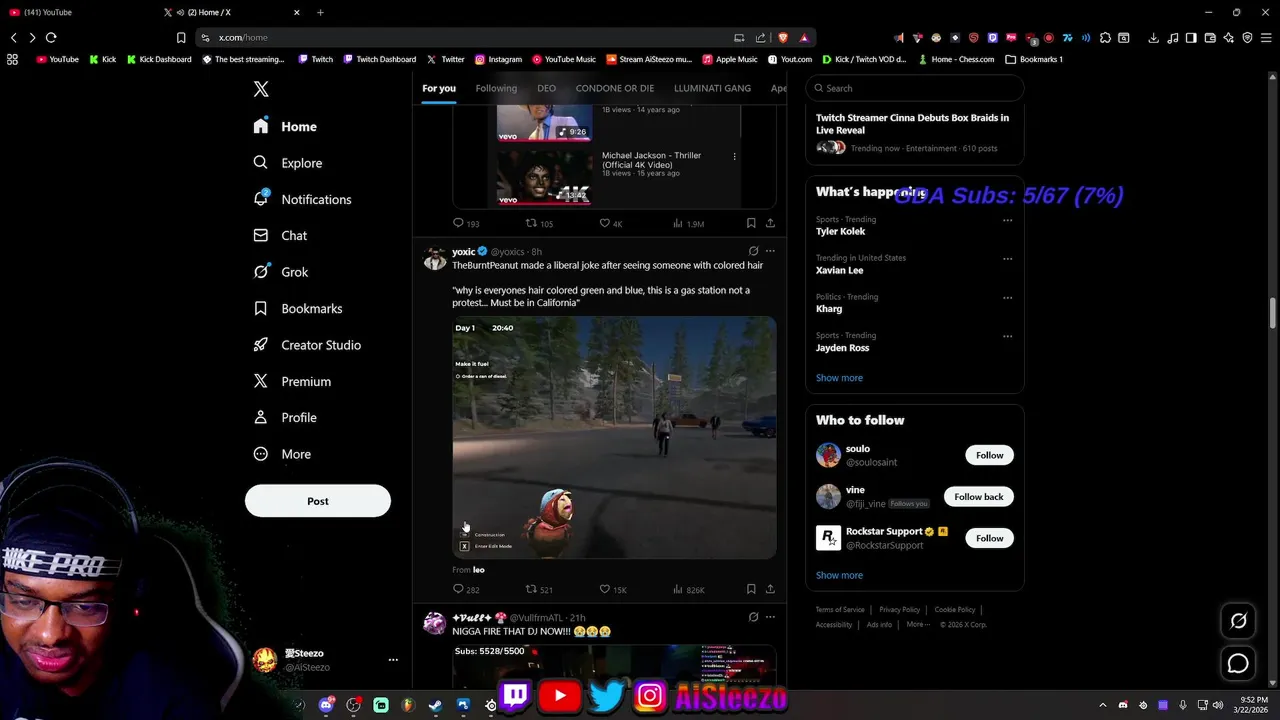Click the X search field
Screen dimensions: 1280x720
pos(914,88)
